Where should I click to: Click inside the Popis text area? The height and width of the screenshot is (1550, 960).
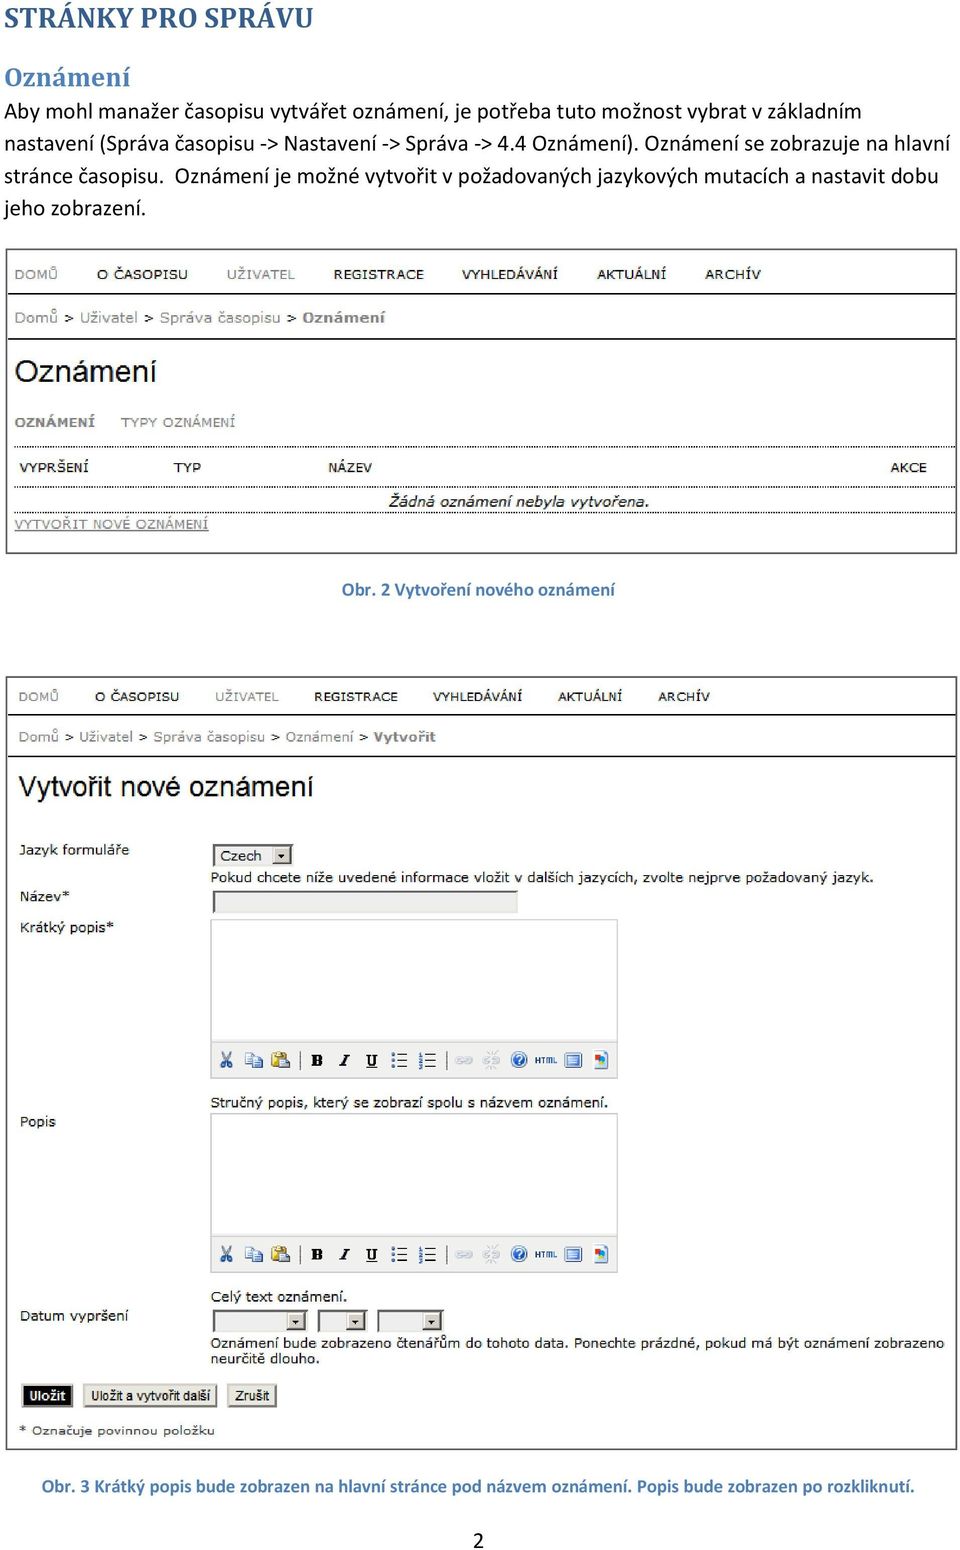tap(414, 1174)
